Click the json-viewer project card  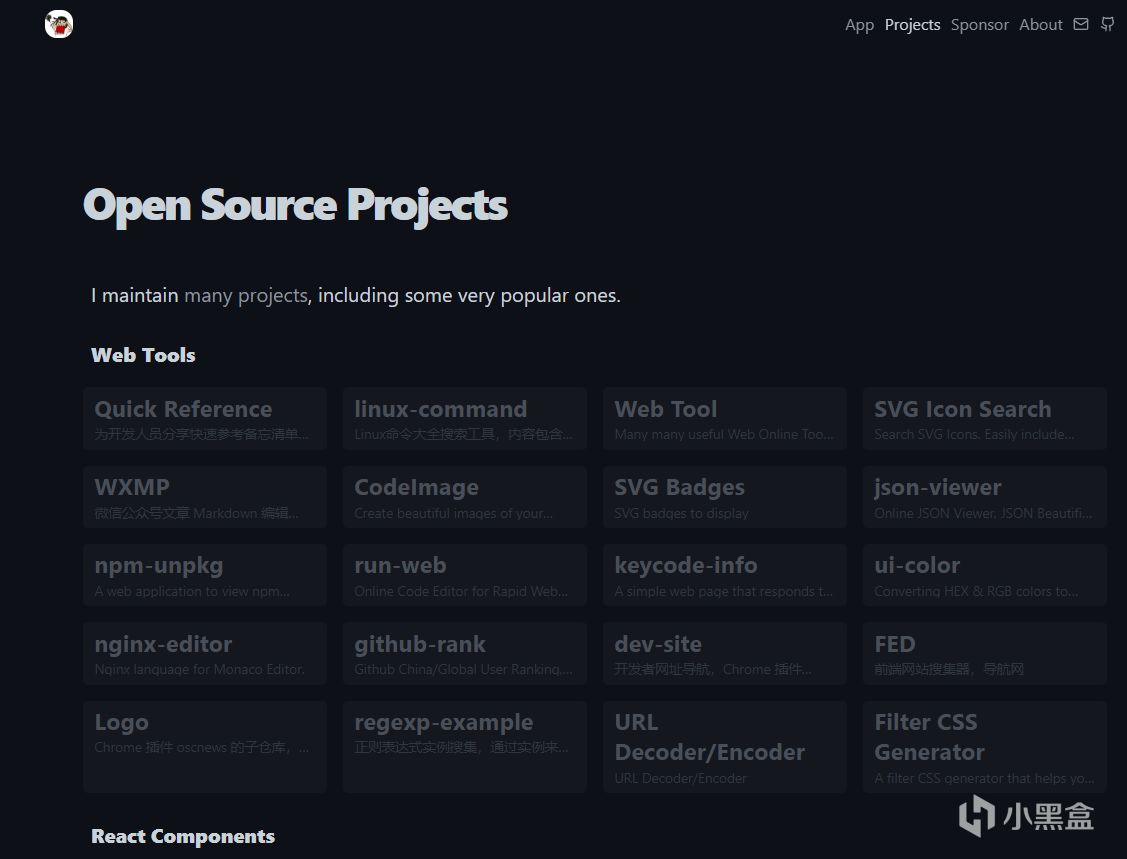click(984, 497)
